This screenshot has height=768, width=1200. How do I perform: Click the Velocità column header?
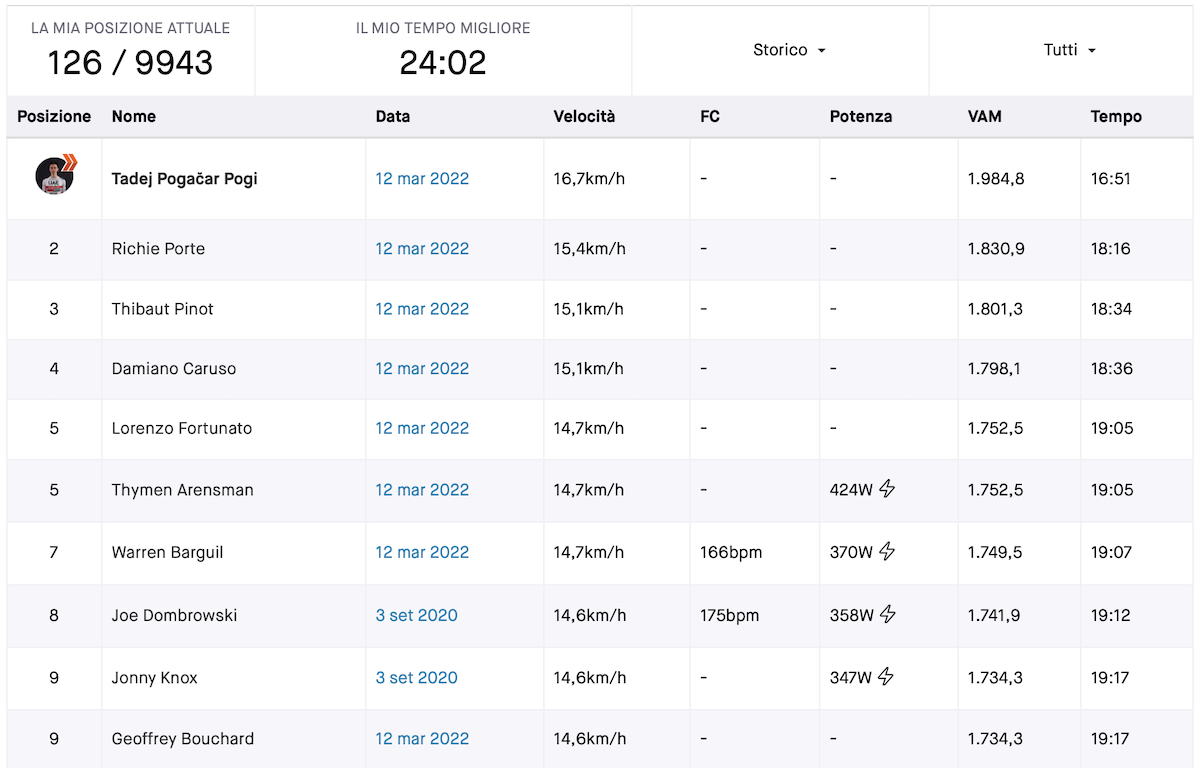click(x=584, y=116)
